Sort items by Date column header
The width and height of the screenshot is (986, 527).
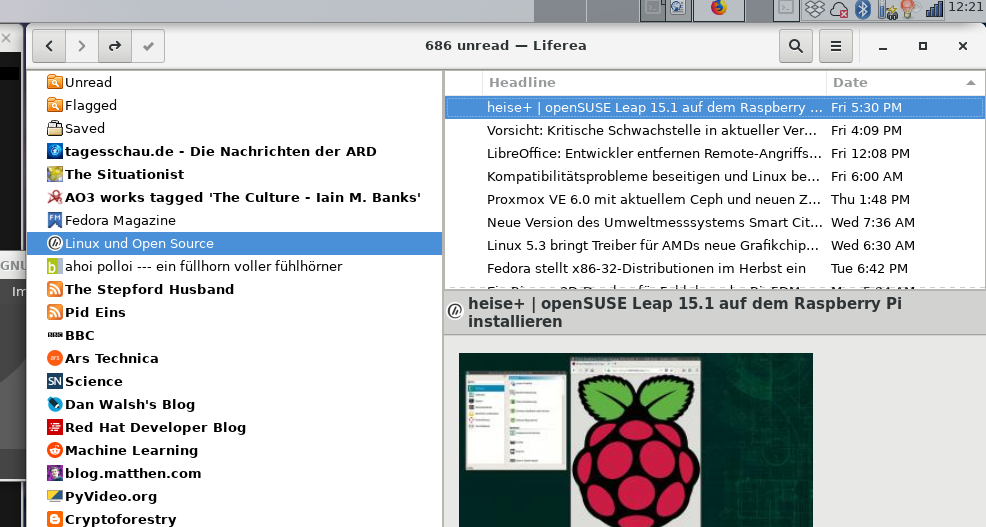[x=905, y=82]
